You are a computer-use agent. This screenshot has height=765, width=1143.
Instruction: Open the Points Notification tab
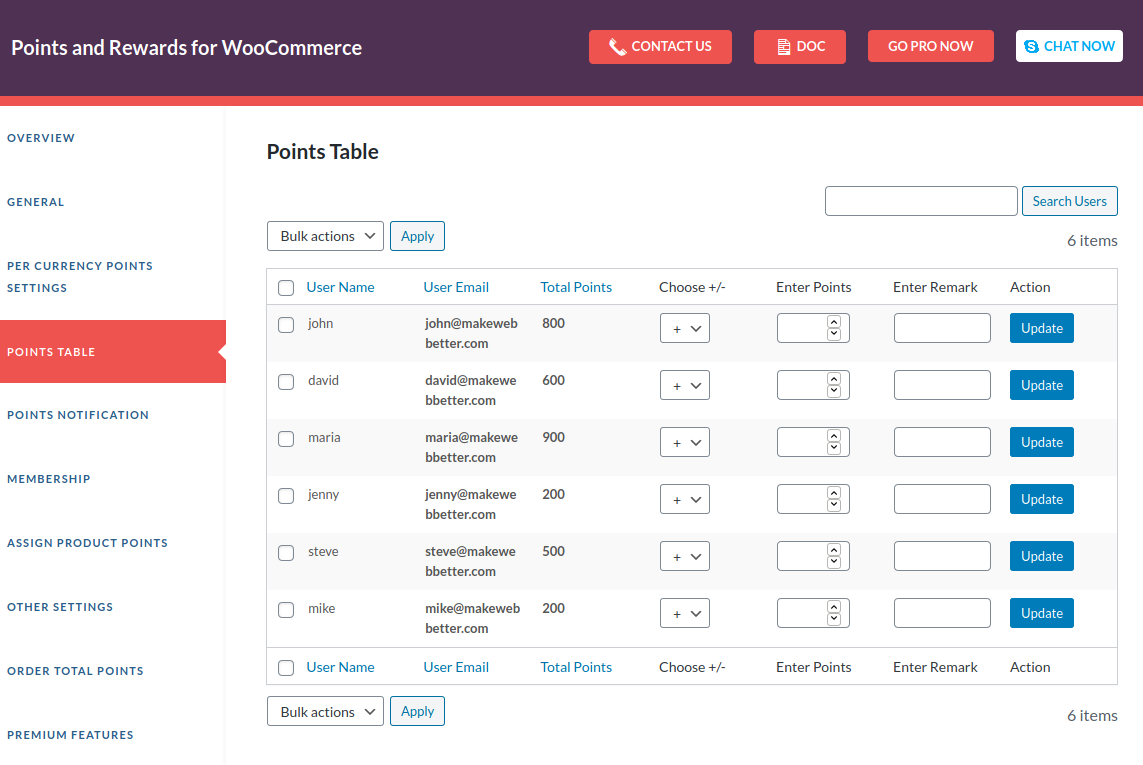(x=78, y=415)
